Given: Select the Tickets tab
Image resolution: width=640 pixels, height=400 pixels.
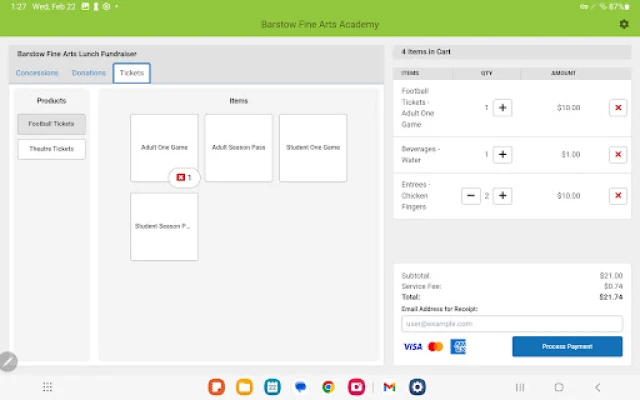Looking at the screenshot, I should pos(132,73).
